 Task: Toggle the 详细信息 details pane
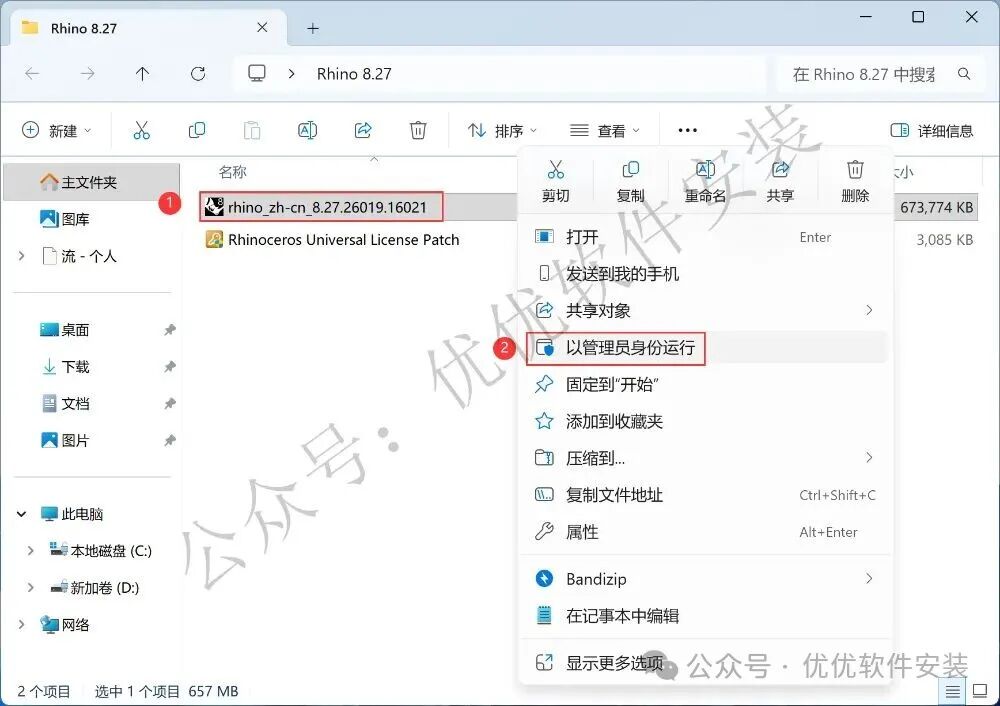pyautogui.click(x=931, y=131)
